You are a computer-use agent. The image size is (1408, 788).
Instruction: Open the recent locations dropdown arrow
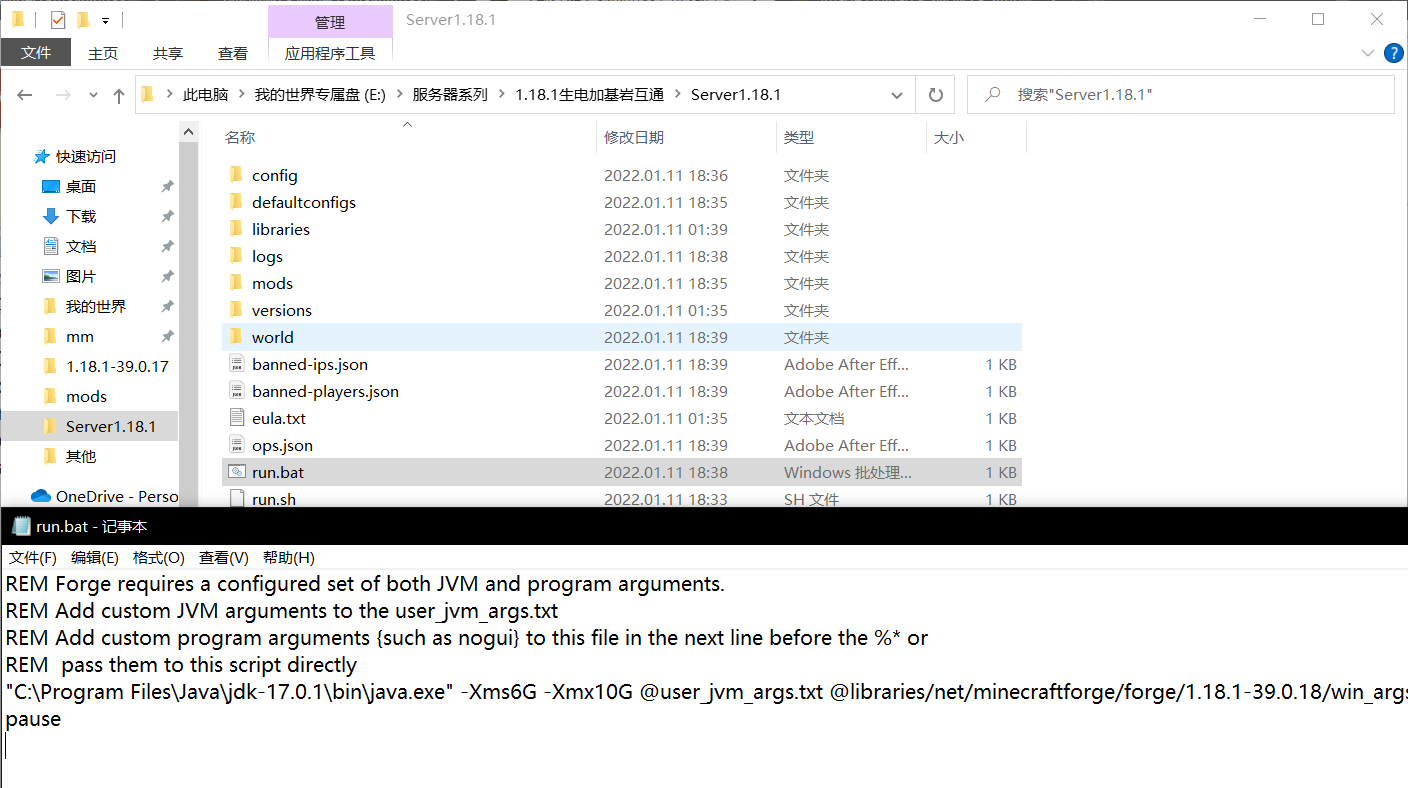tap(94, 95)
